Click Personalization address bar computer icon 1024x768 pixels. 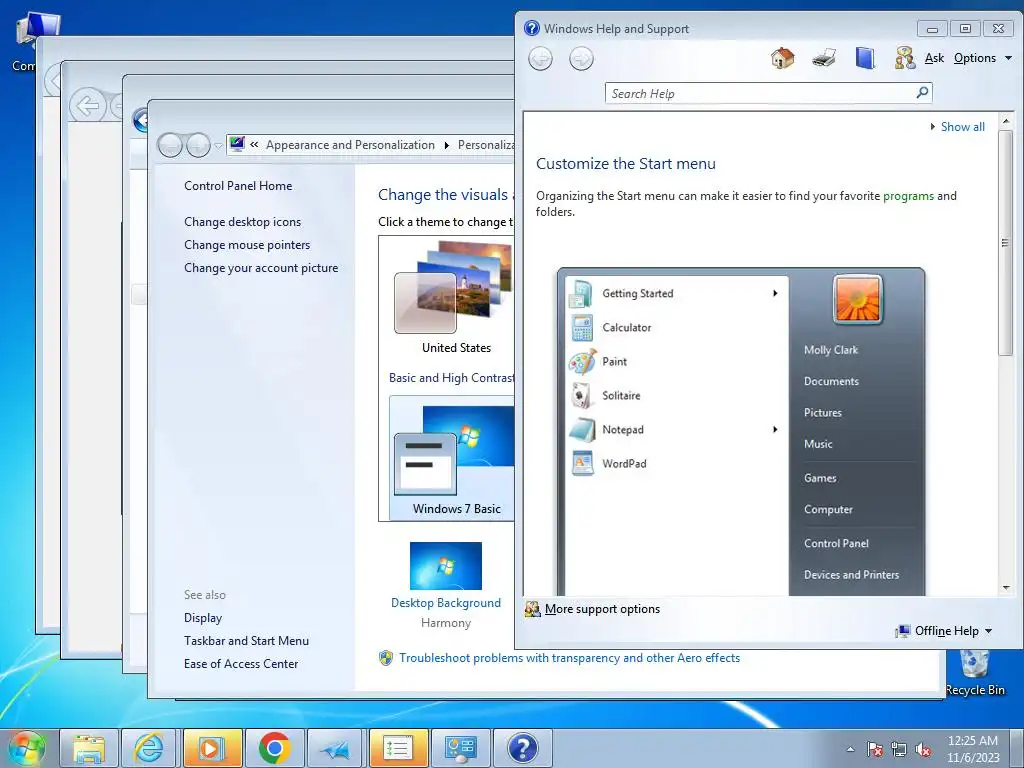click(237, 144)
